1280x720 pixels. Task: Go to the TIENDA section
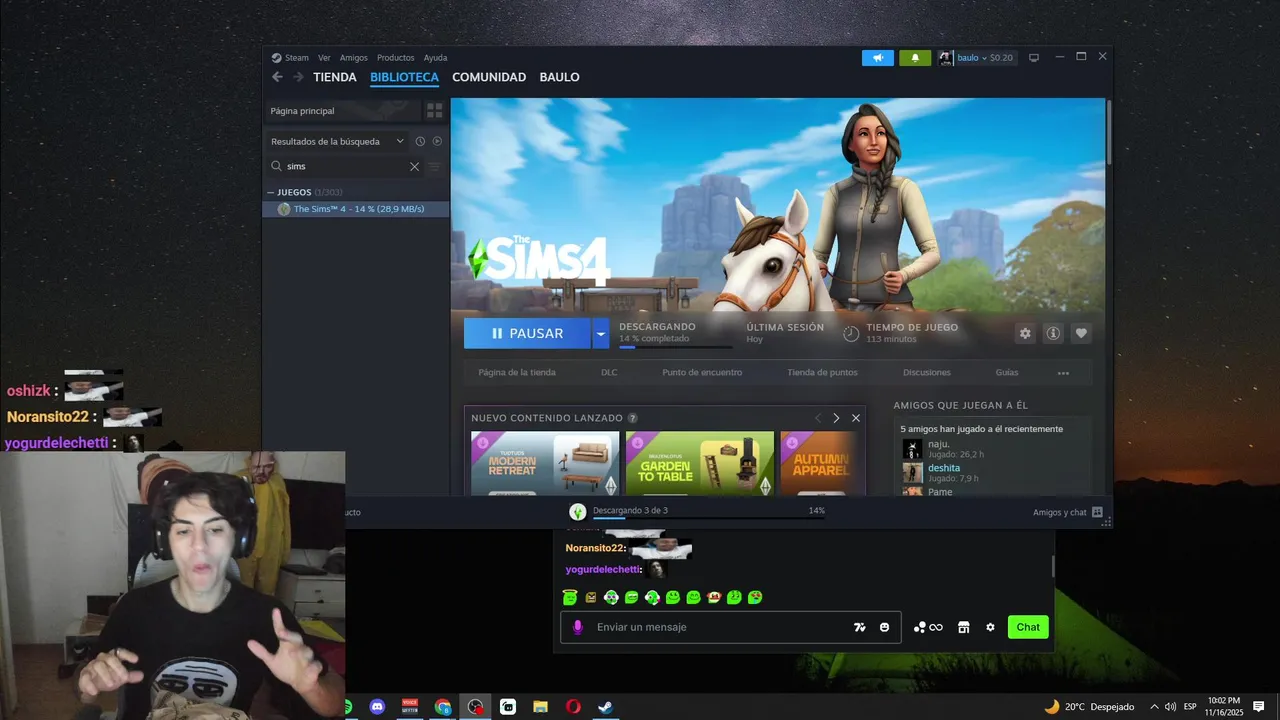334,77
